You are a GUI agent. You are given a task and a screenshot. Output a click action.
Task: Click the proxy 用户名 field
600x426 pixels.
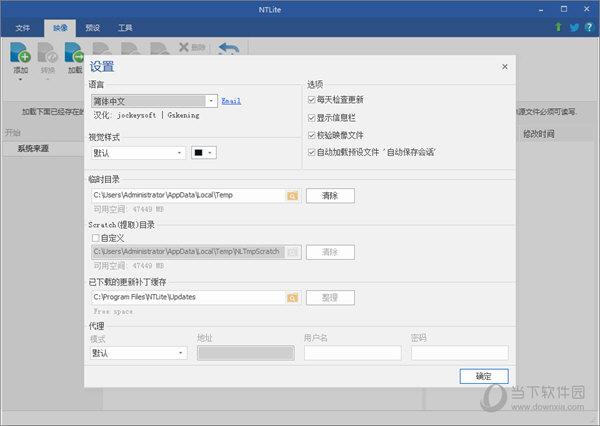coord(352,353)
